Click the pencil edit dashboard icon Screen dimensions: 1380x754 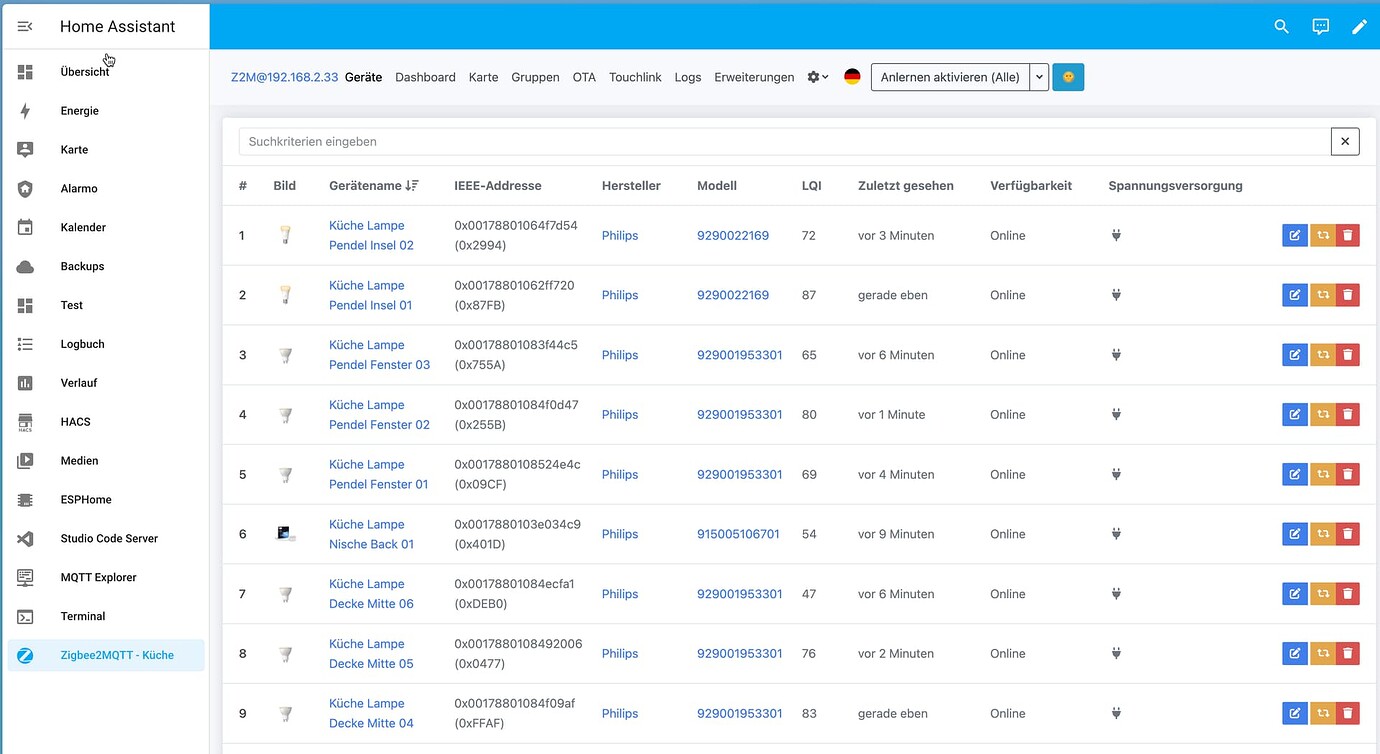1359,27
